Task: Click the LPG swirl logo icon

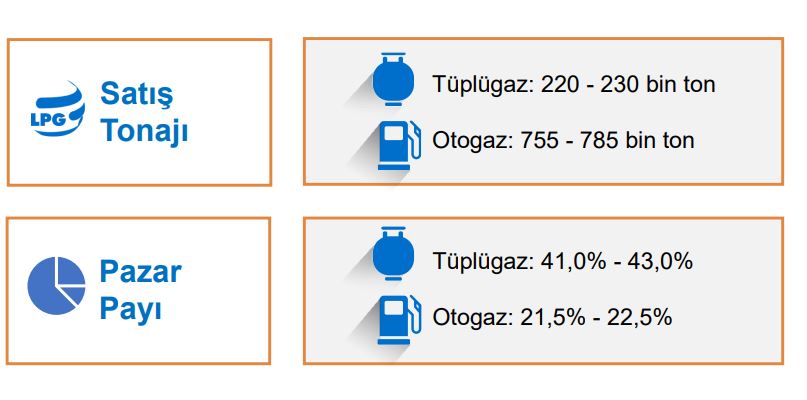Action: (57, 109)
